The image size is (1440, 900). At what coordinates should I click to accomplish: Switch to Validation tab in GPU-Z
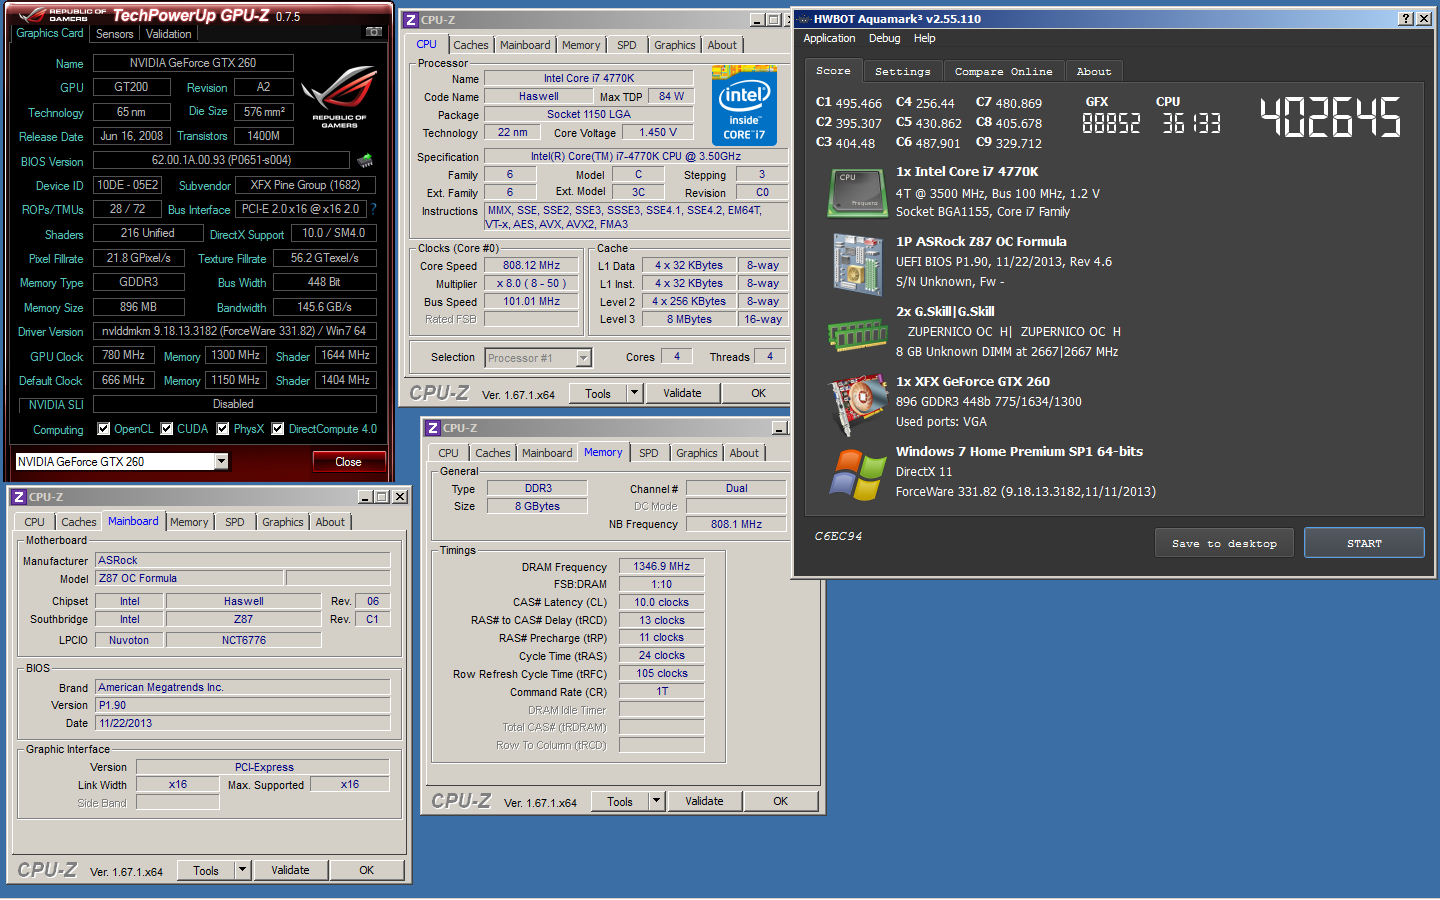click(x=168, y=34)
